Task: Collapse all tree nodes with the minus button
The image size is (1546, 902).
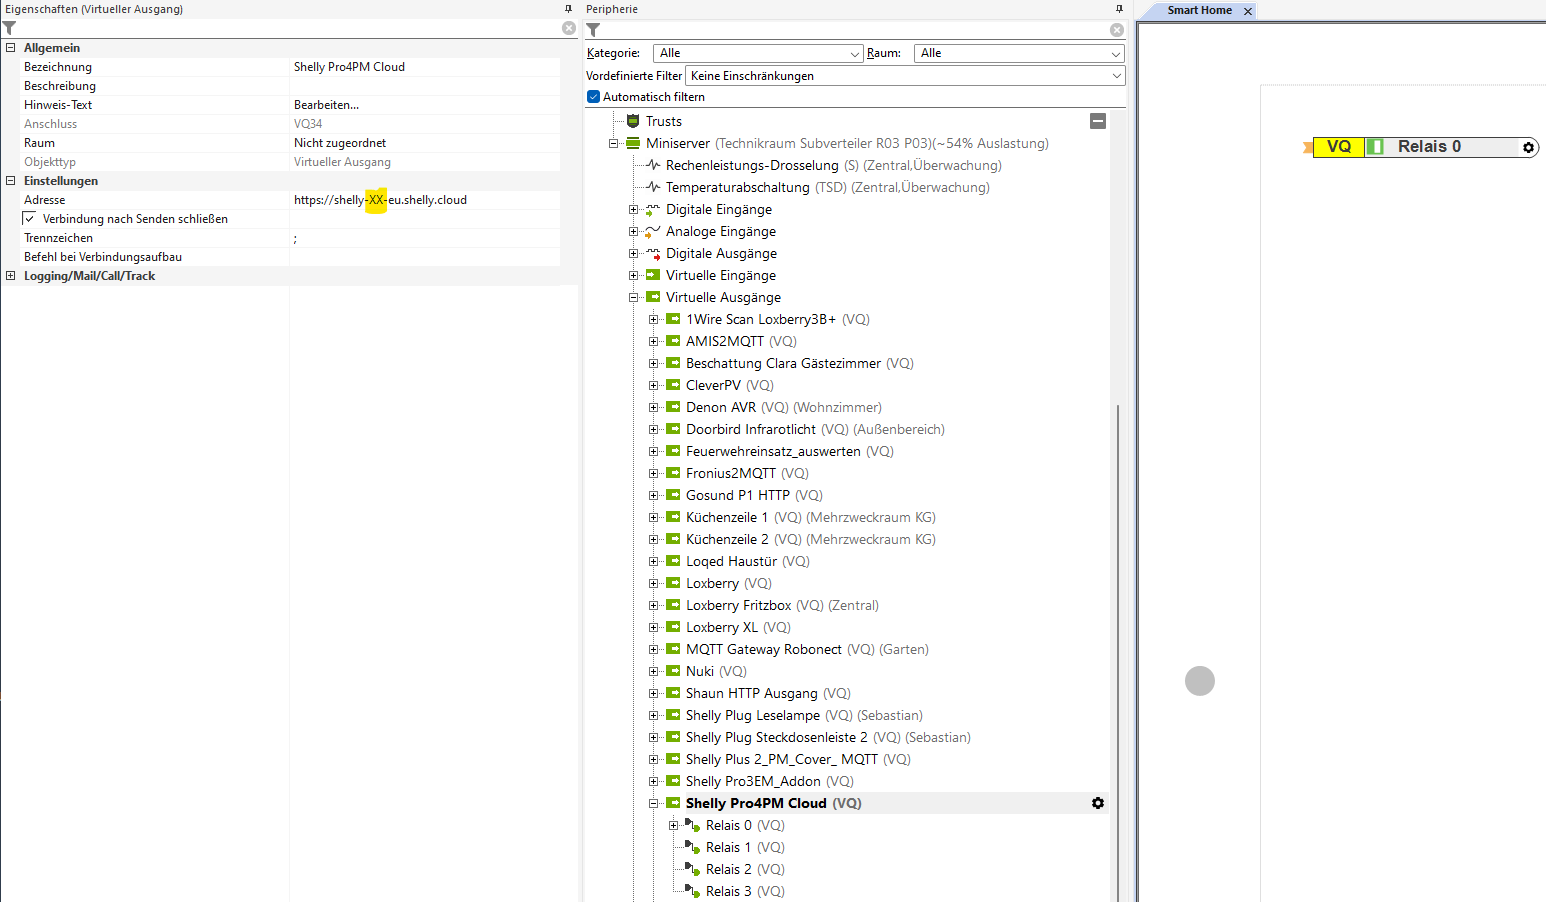Action: (x=1098, y=121)
